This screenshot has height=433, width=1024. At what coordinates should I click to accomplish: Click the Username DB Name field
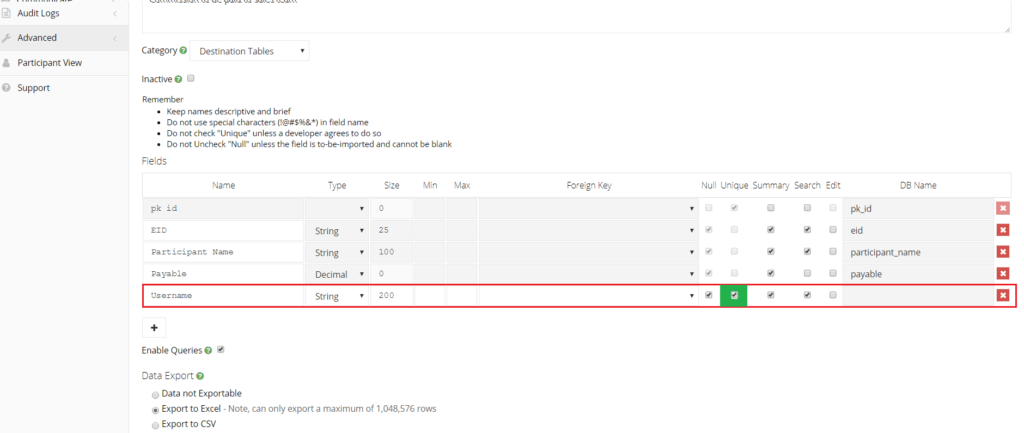918,296
